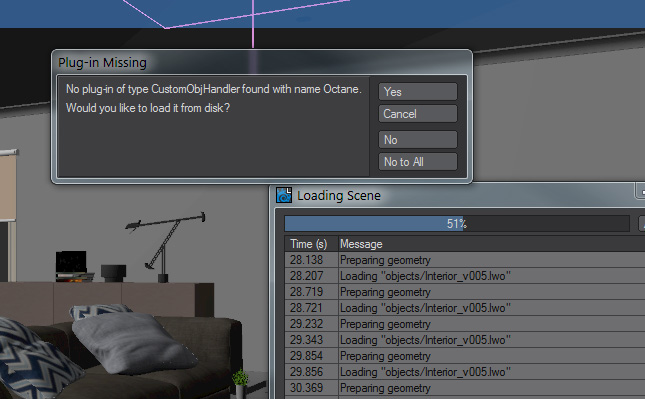Select the Preparing geometry row at 29.232

click(465, 324)
